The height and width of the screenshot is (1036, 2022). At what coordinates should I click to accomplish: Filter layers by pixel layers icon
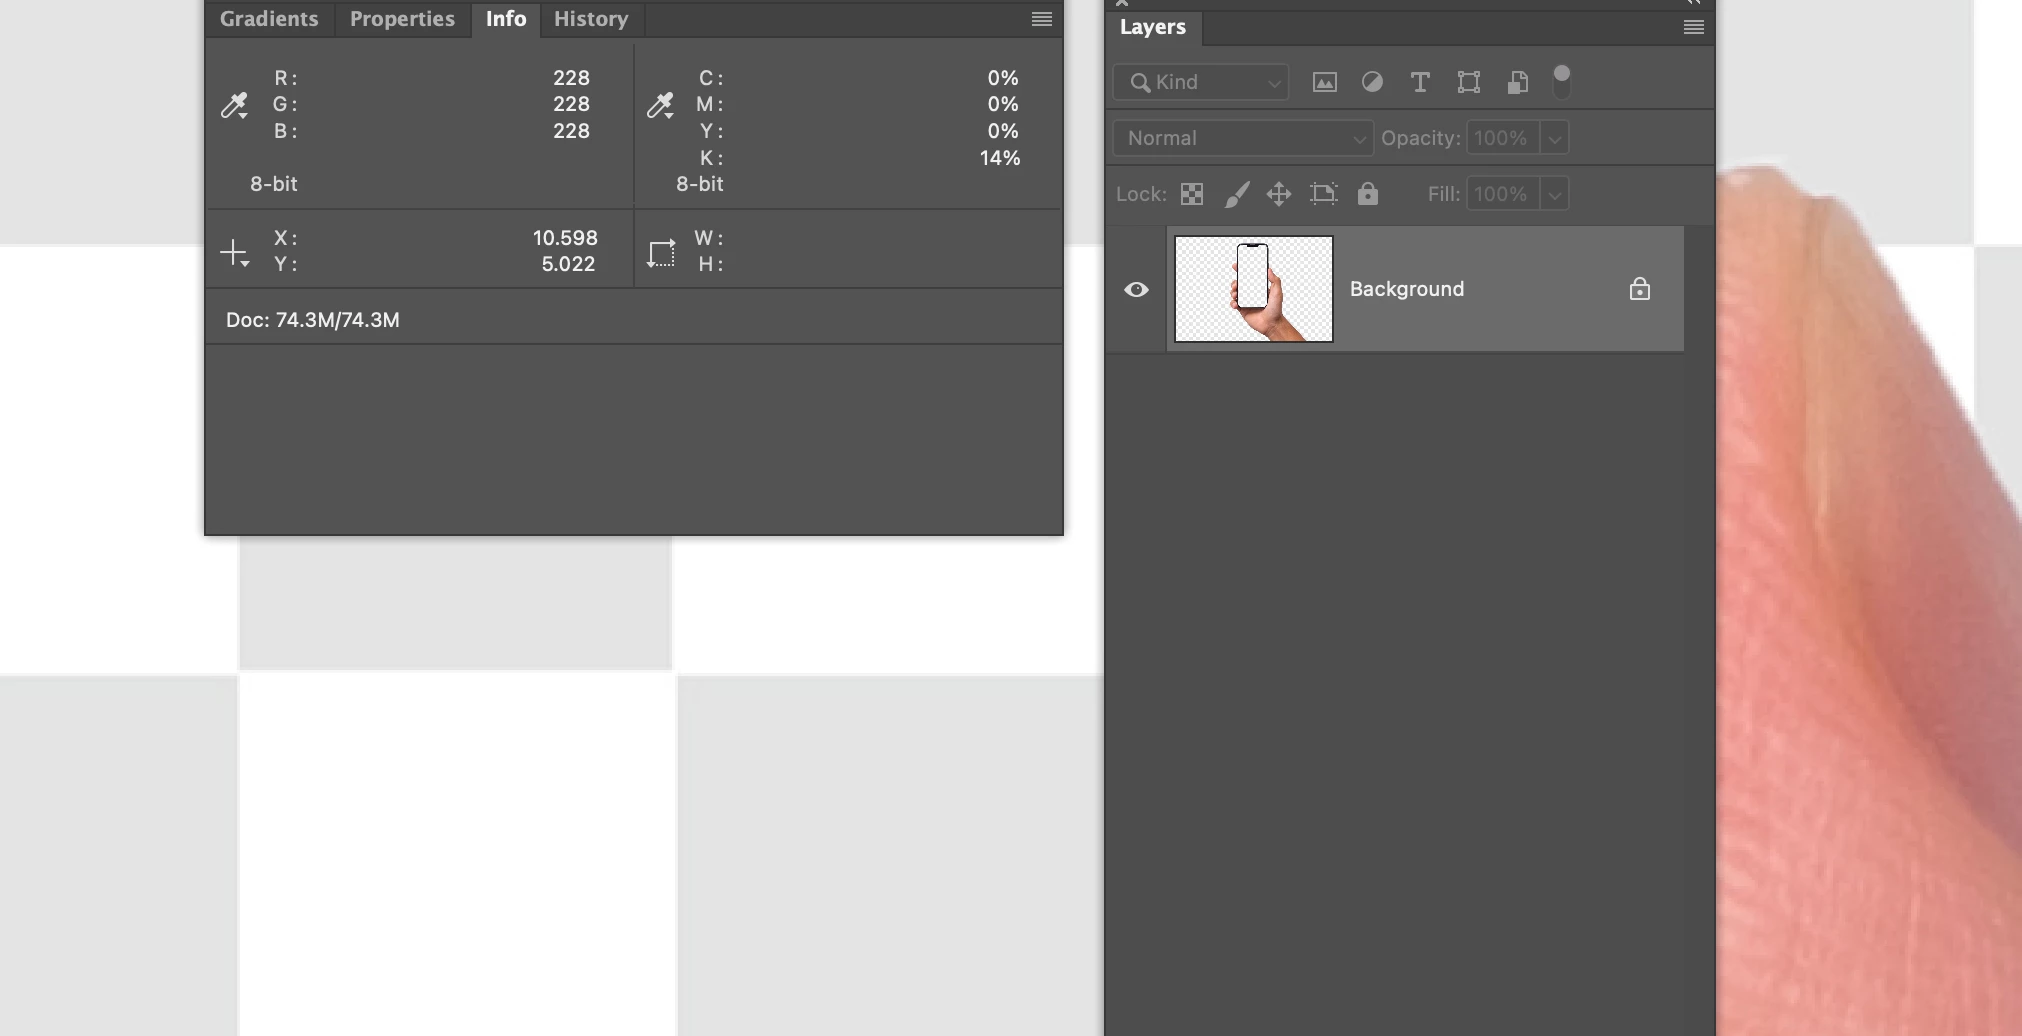click(x=1324, y=82)
